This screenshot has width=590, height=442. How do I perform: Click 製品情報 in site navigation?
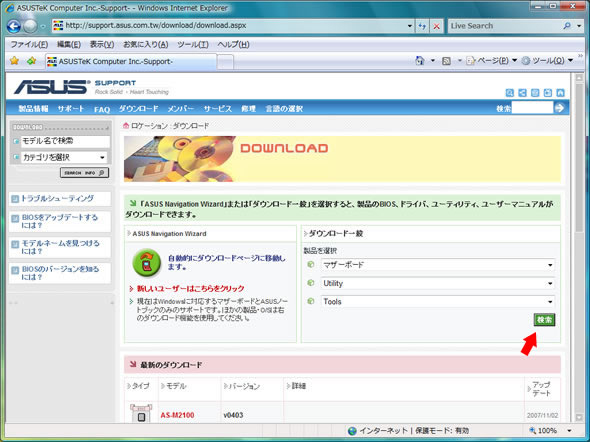(x=33, y=109)
